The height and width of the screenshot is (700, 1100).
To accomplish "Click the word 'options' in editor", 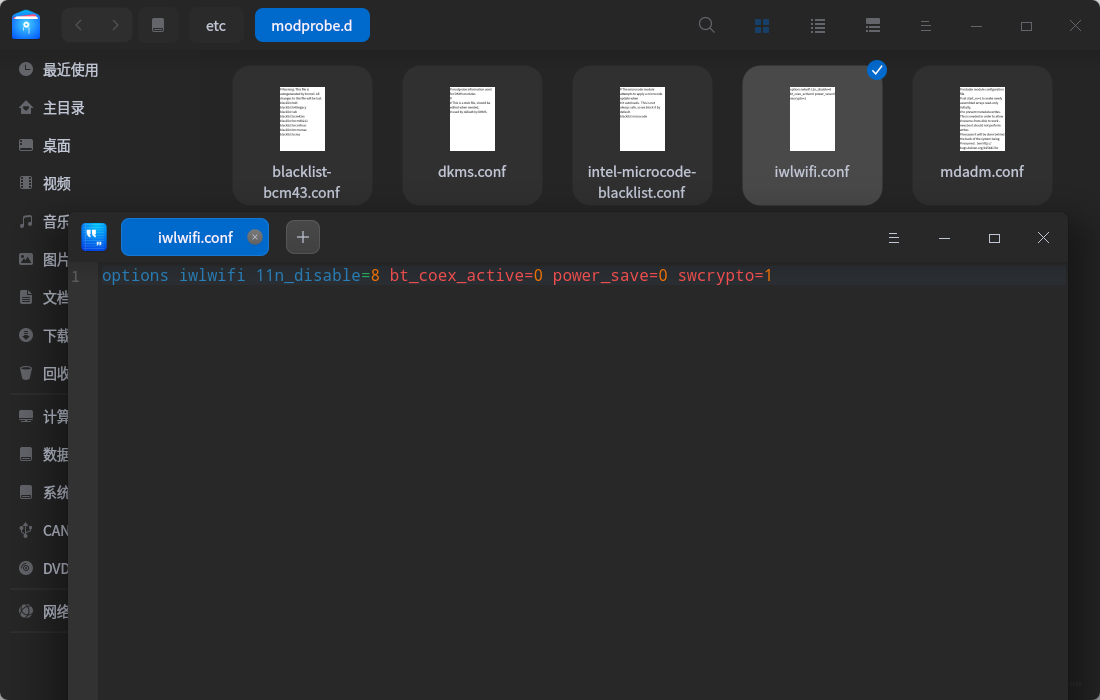I will (135, 276).
